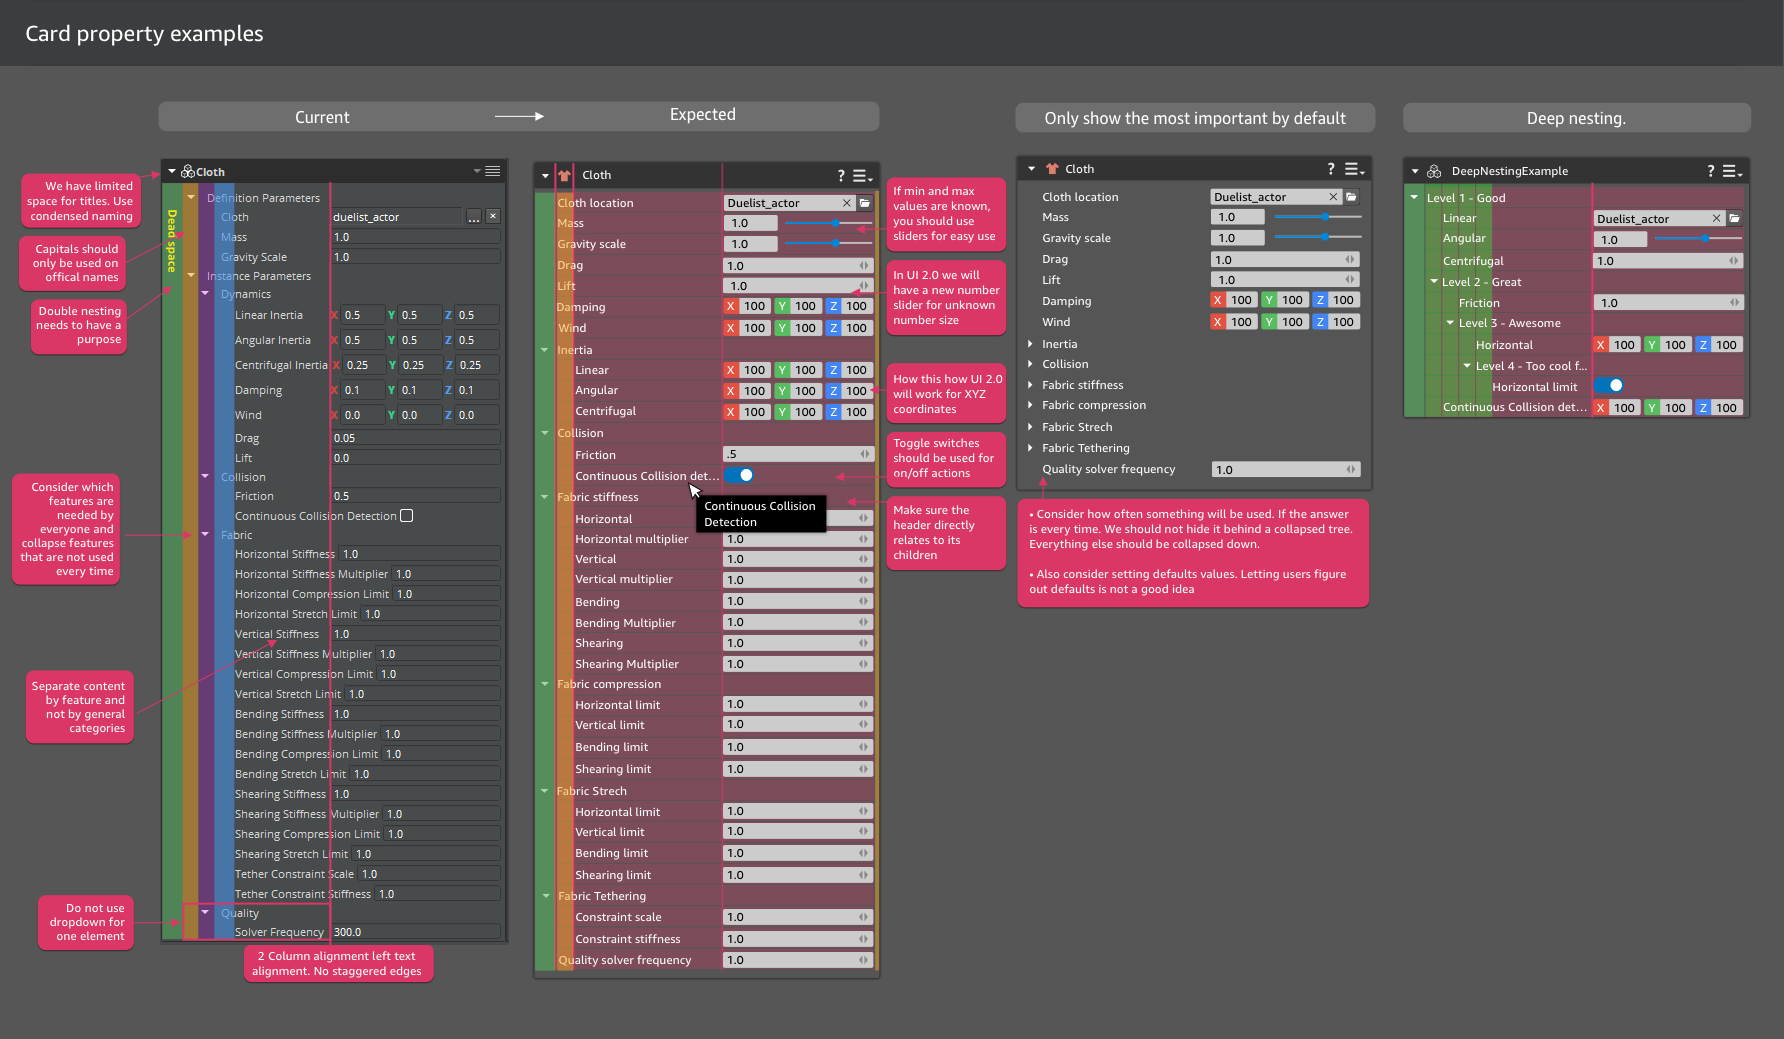
Task: Click the ... browse button beside duelist_actor
Action: coord(473,216)
